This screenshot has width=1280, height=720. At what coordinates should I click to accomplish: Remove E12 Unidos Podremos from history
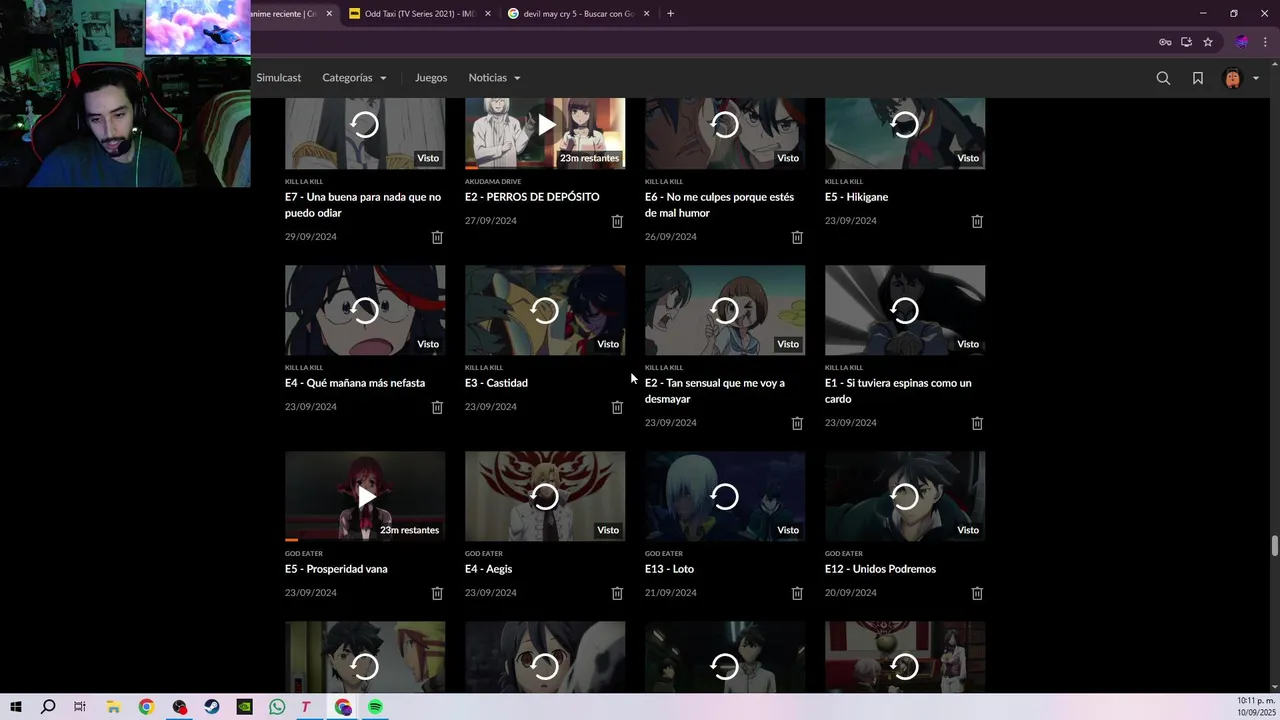977,593
